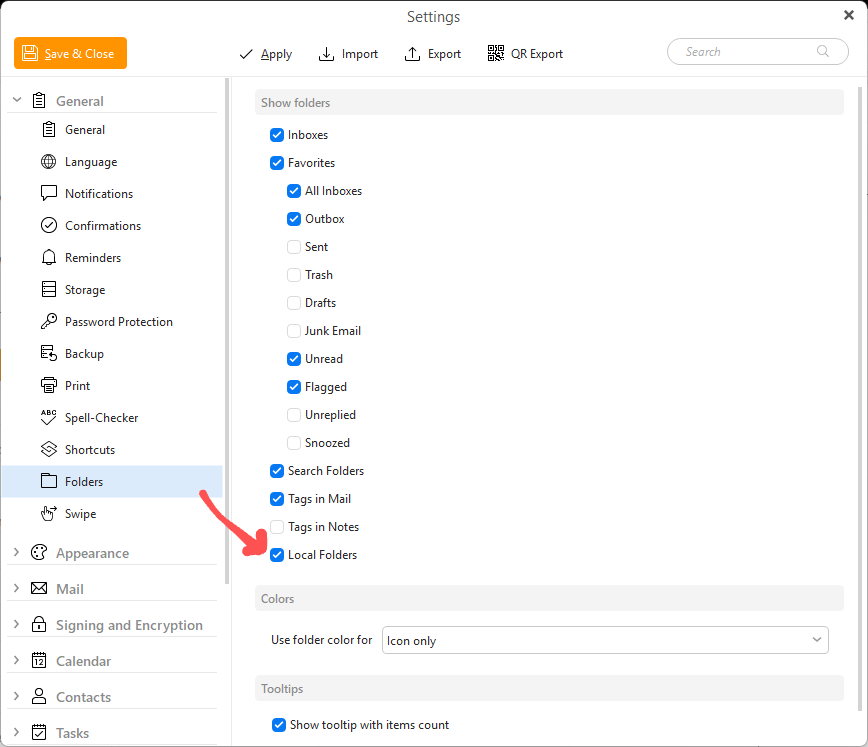Viewport: 868px width, 747px height.
Task: Click the Reminders bell icon
Action: (x=49, y=257)
